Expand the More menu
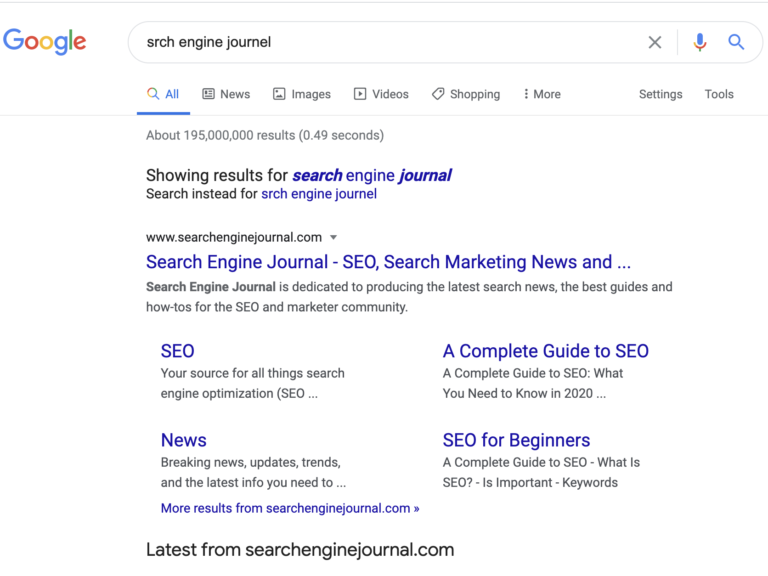Screen dimensions: 768x576 coord(542,94)
